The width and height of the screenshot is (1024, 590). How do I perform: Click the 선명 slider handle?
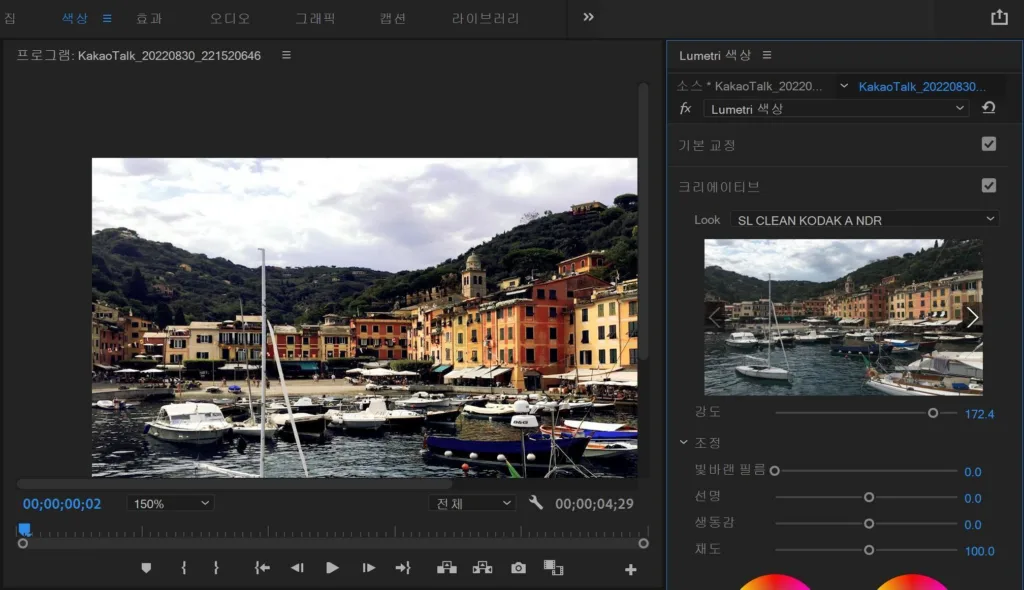(x=869, y=497)
